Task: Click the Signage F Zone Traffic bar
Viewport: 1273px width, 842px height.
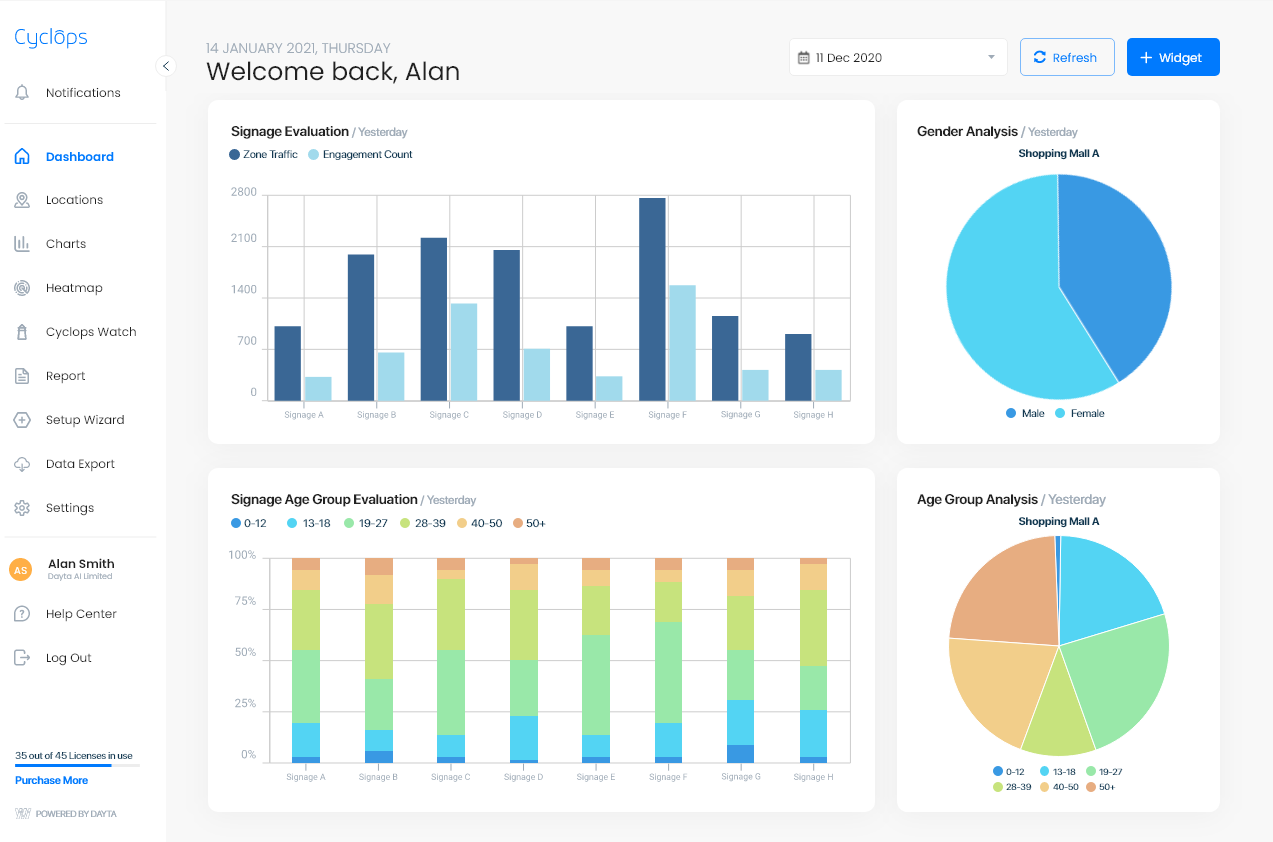Action: pos(652,299)
